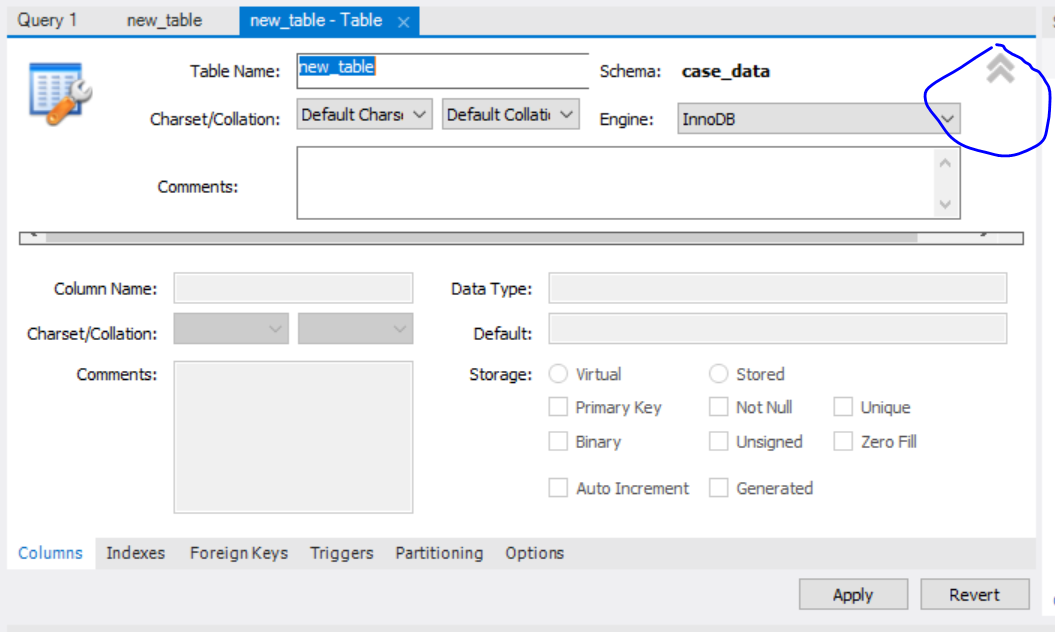
Task: Select the Virtual storage radio button
Action: tap(558, 373)
